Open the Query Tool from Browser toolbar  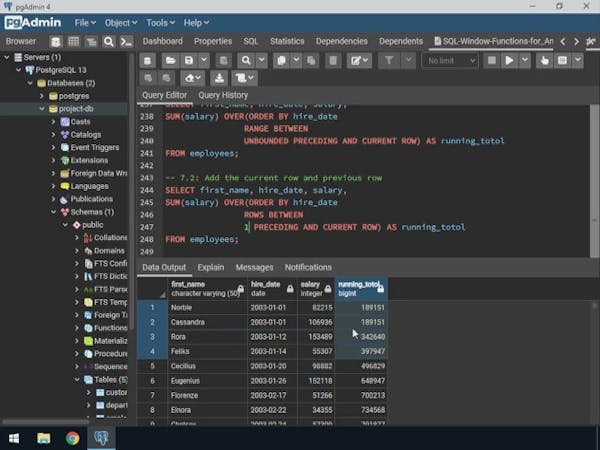pyautogui.click(x=55, y=41)
